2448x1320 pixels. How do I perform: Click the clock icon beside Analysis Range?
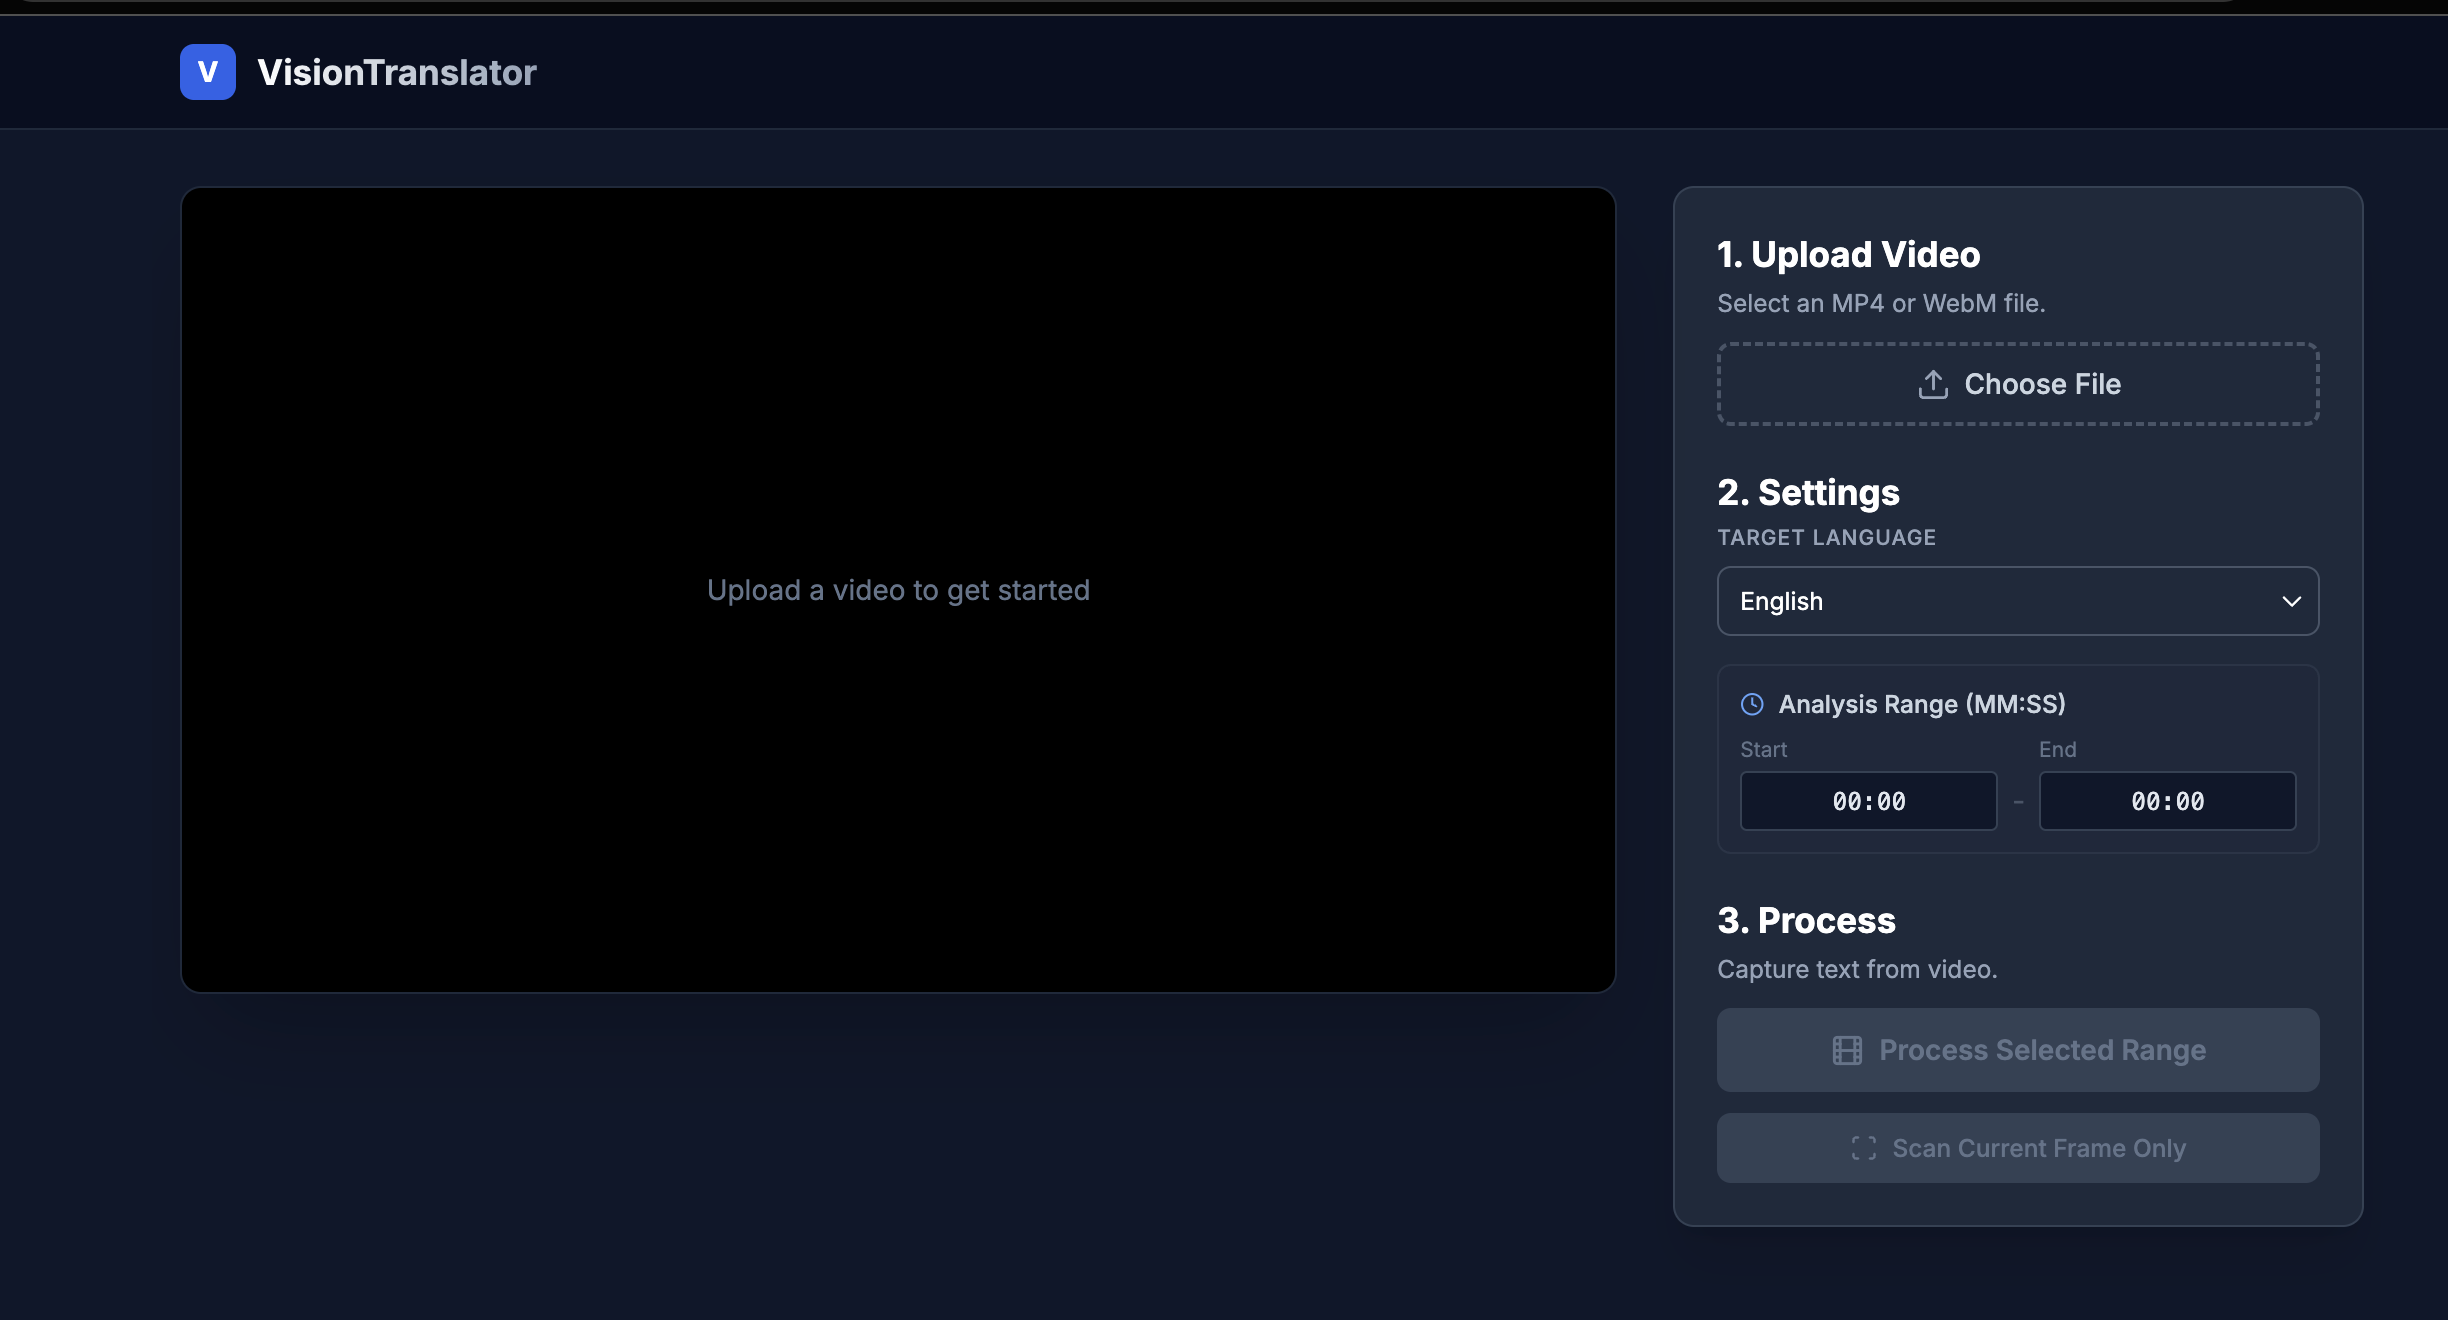pos(1752,704)
